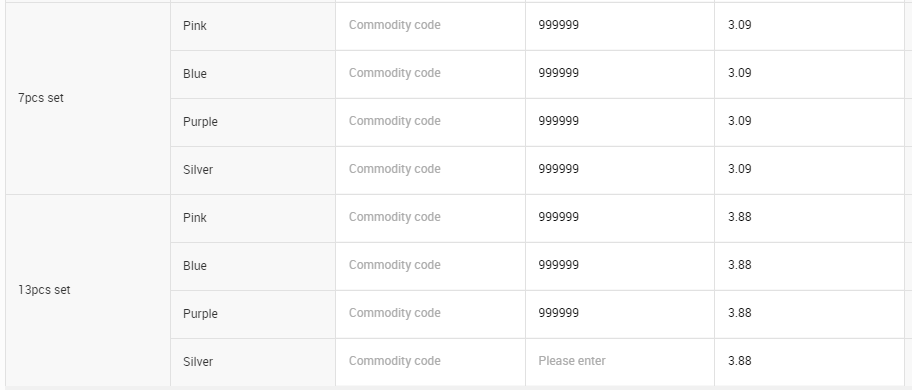Click the 3.88 price field for 13pcs Pink
The width and height of the screenshot is (912, 390).
[x=810, y=218]
